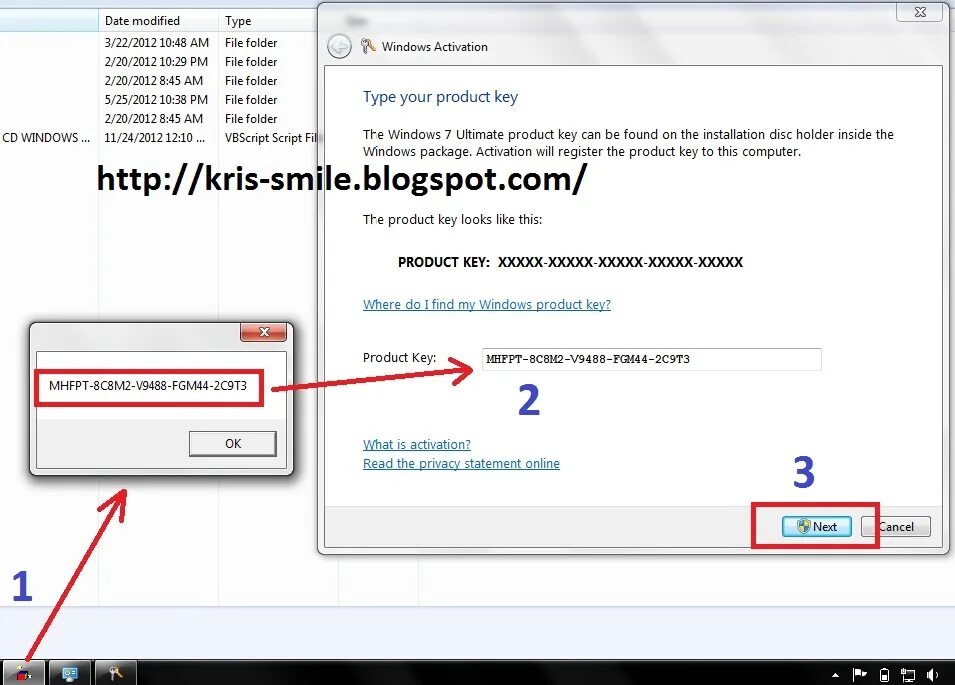Select the row dated 3/22/2012 10:48 AM
The image size is (955, 685).
tap(157, 43)
